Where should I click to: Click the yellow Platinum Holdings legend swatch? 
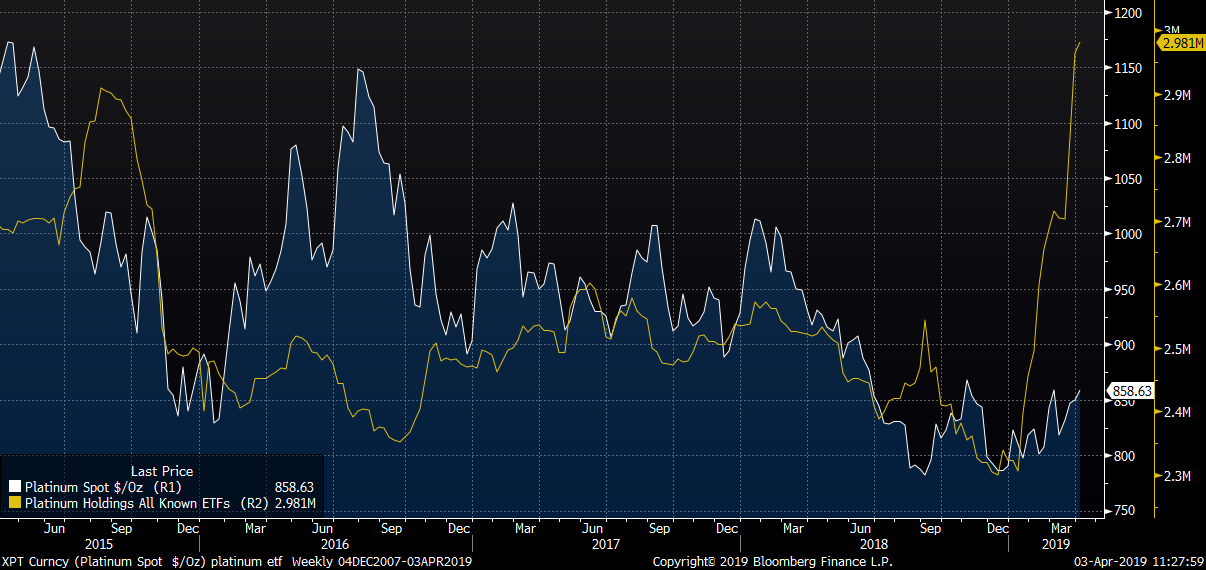[x=15, y=503]
